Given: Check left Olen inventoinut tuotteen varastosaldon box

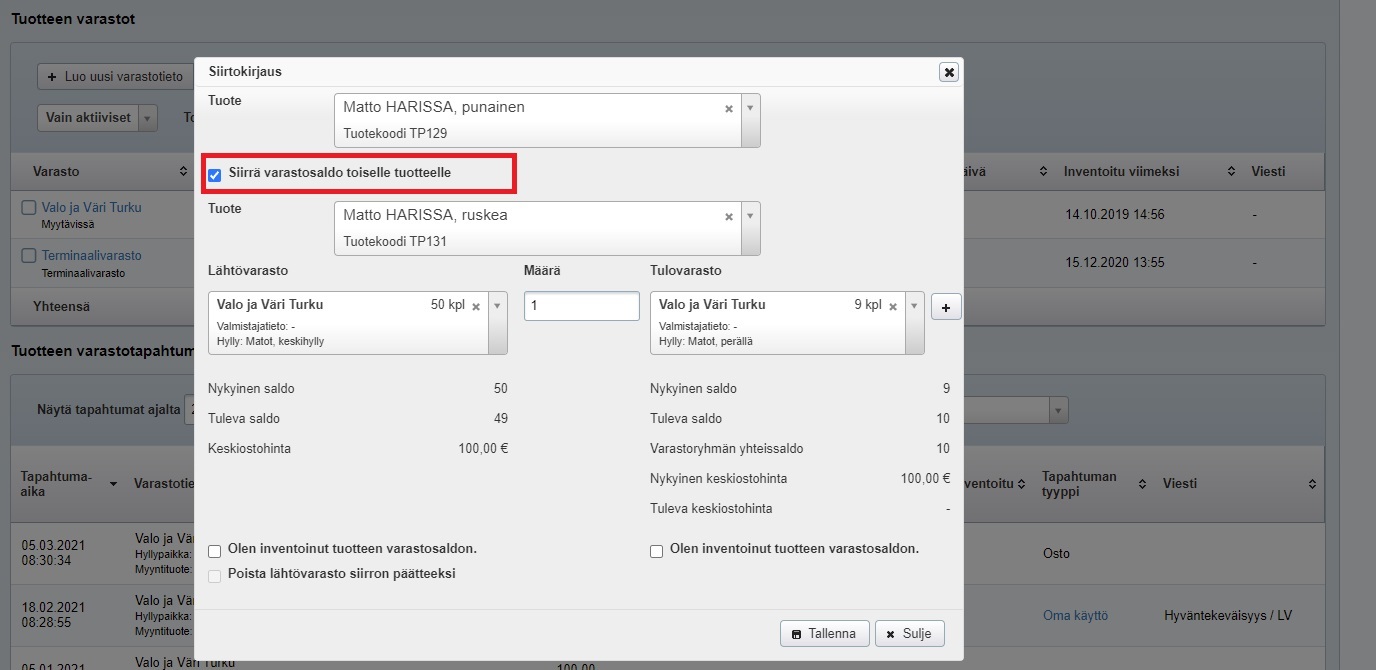Looking at the screenshot, I should pos(215,550).
